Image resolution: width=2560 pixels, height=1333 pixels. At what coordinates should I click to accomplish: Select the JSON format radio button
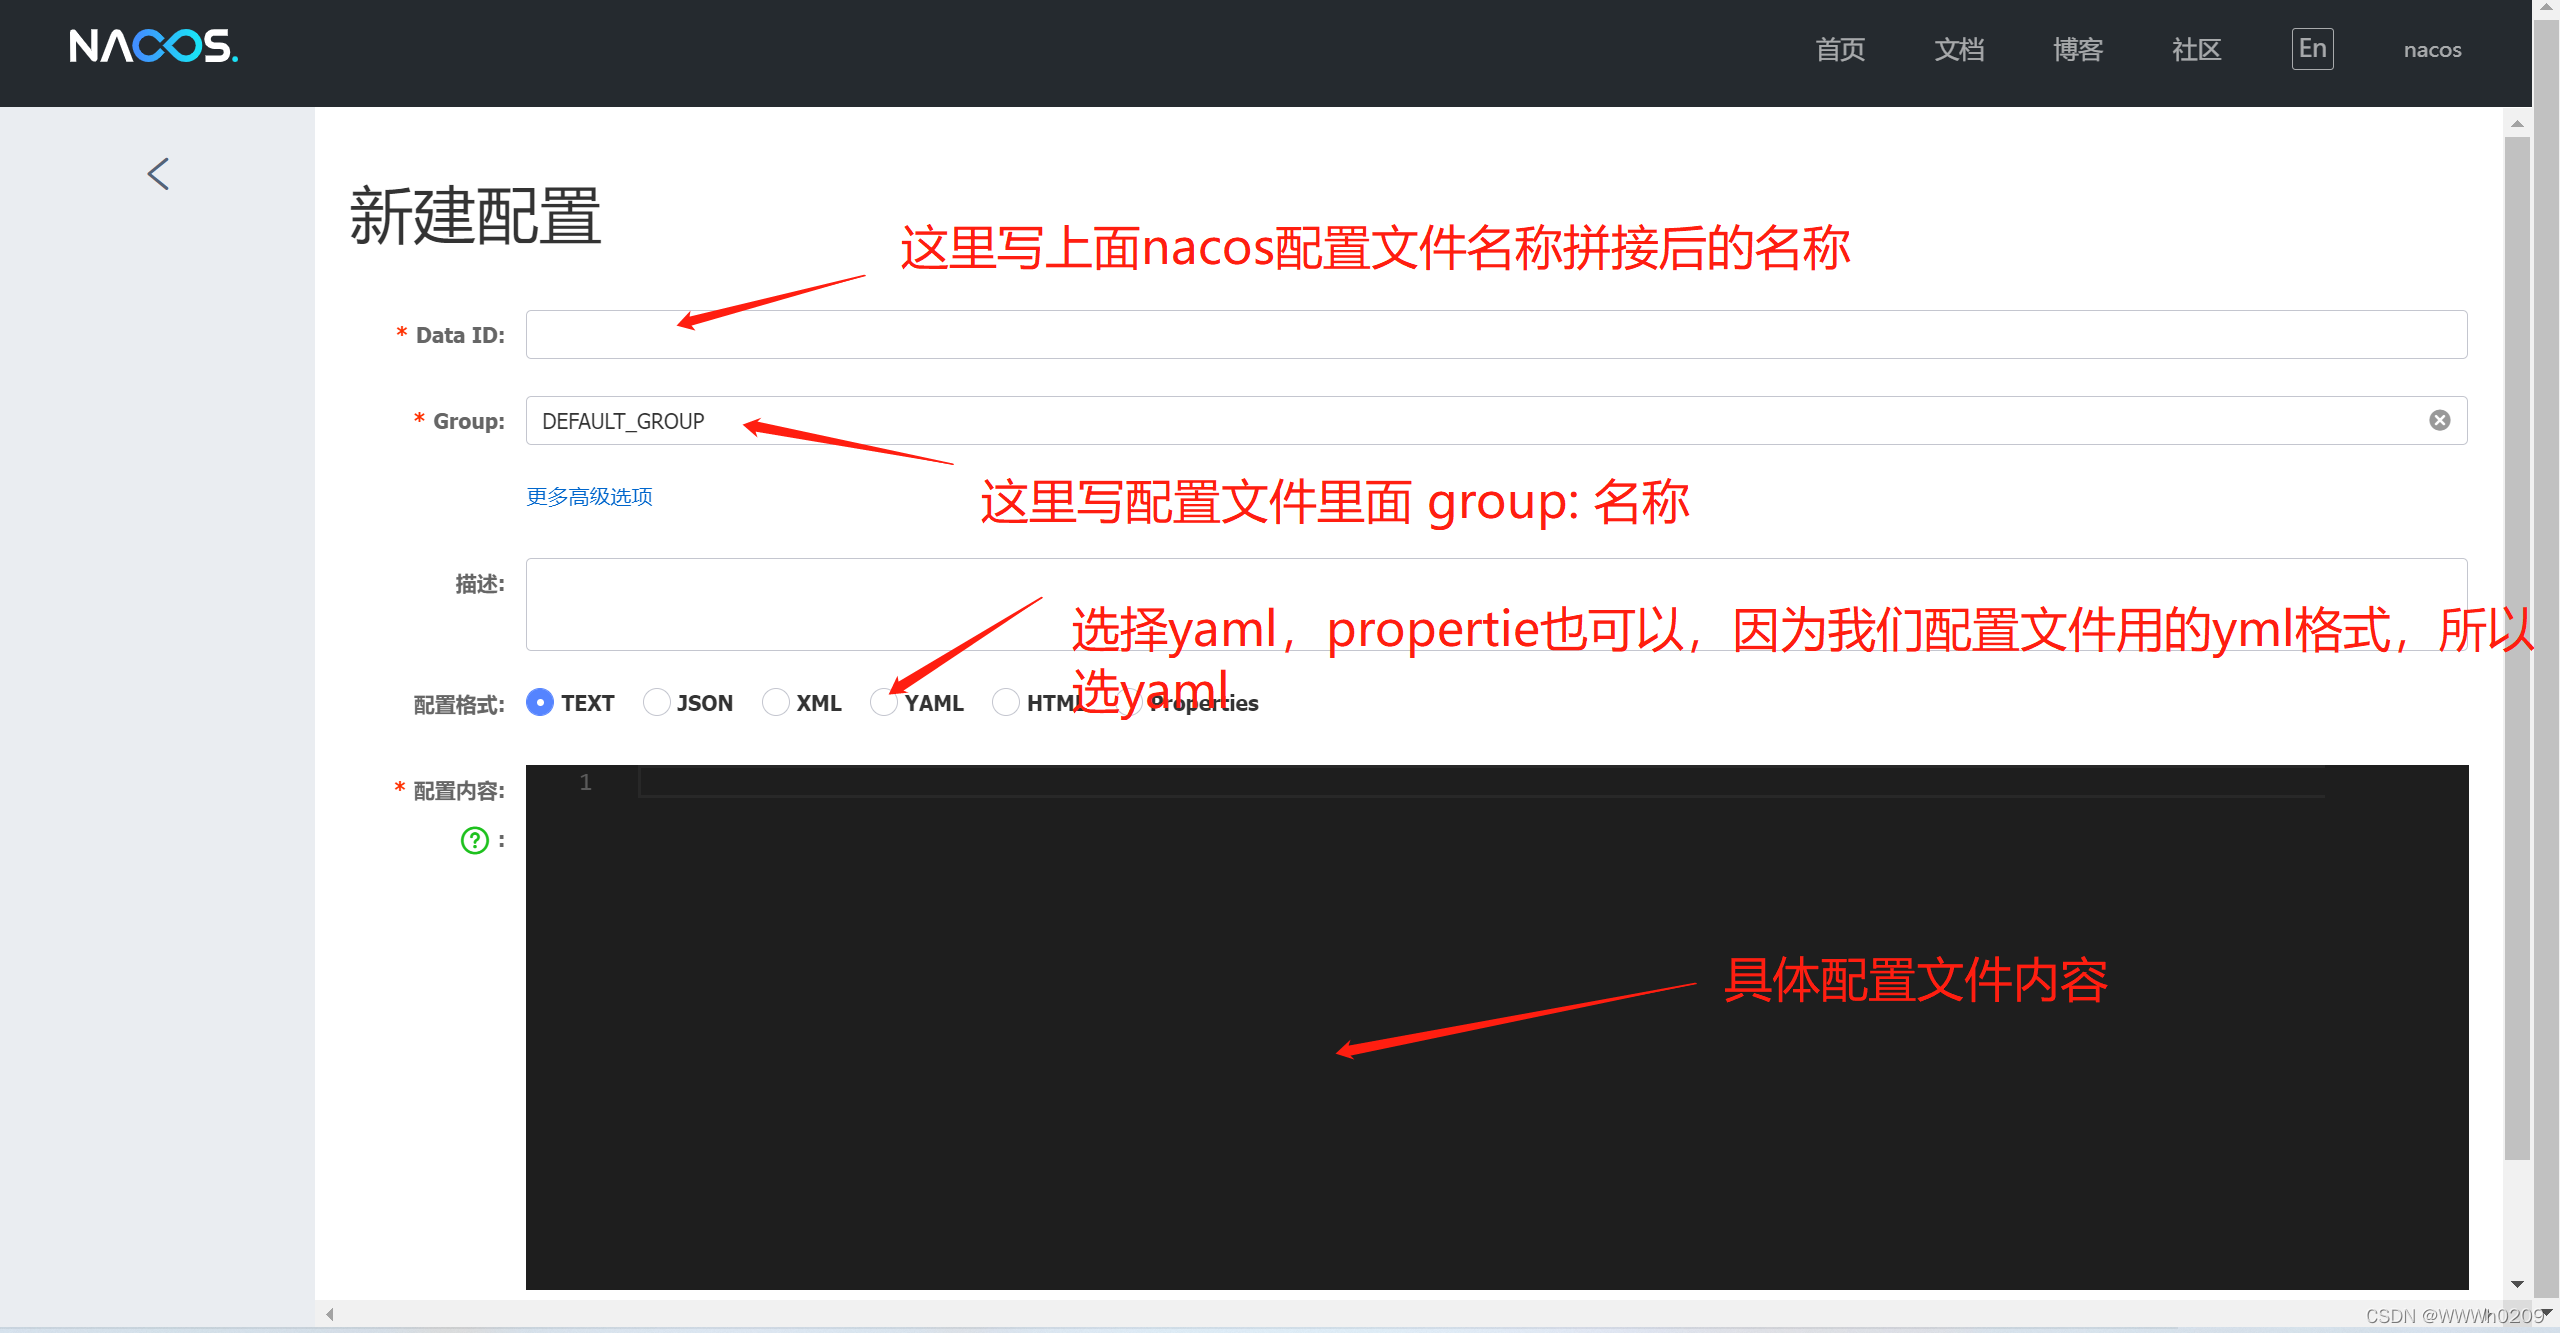tap(656, 703)
